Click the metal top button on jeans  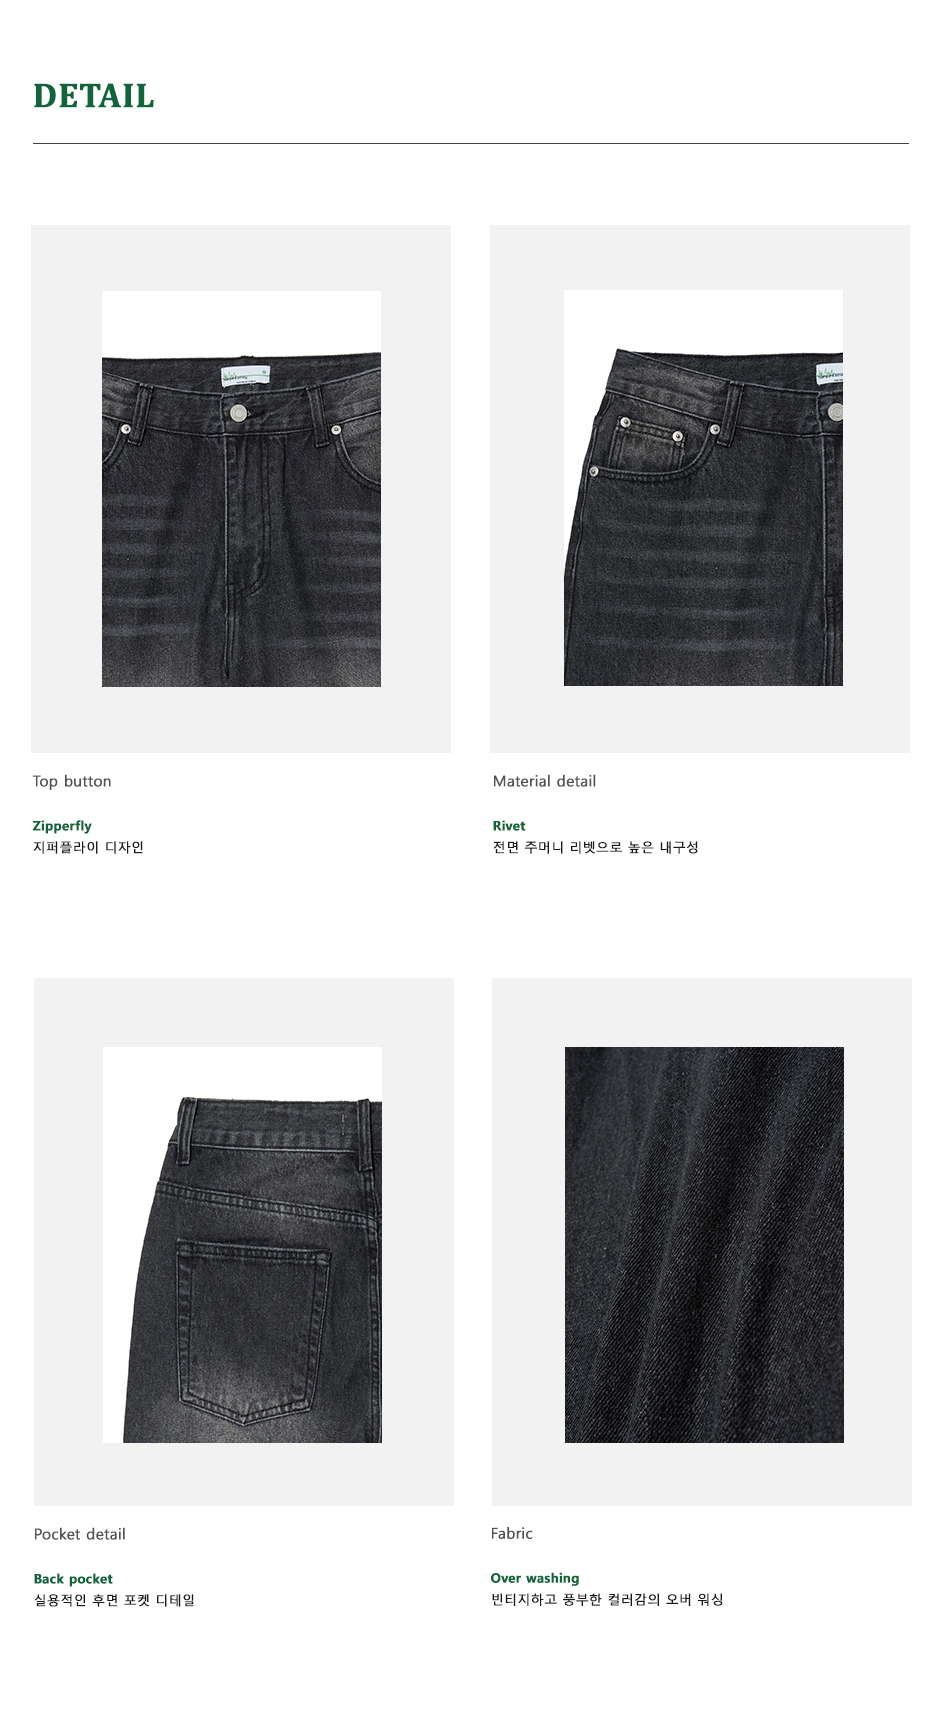coord(238,412)
